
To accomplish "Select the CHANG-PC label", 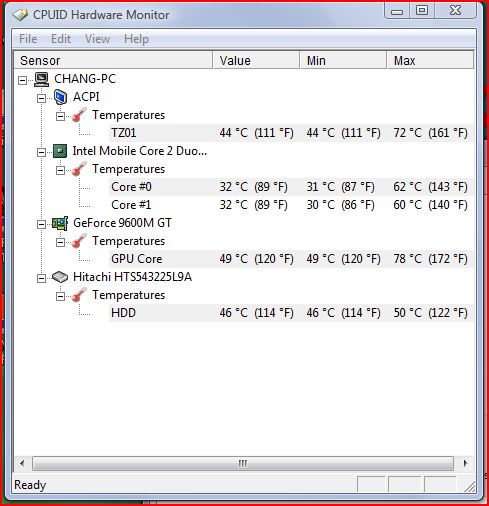I will pyautogui.click(x=85, y=79).
